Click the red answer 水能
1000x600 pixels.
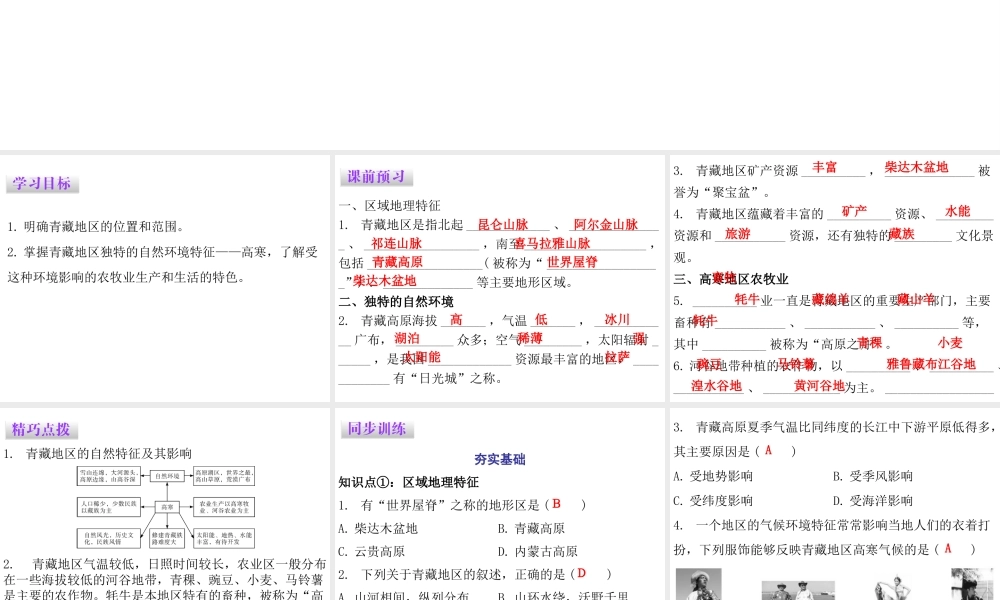[957, 211]
